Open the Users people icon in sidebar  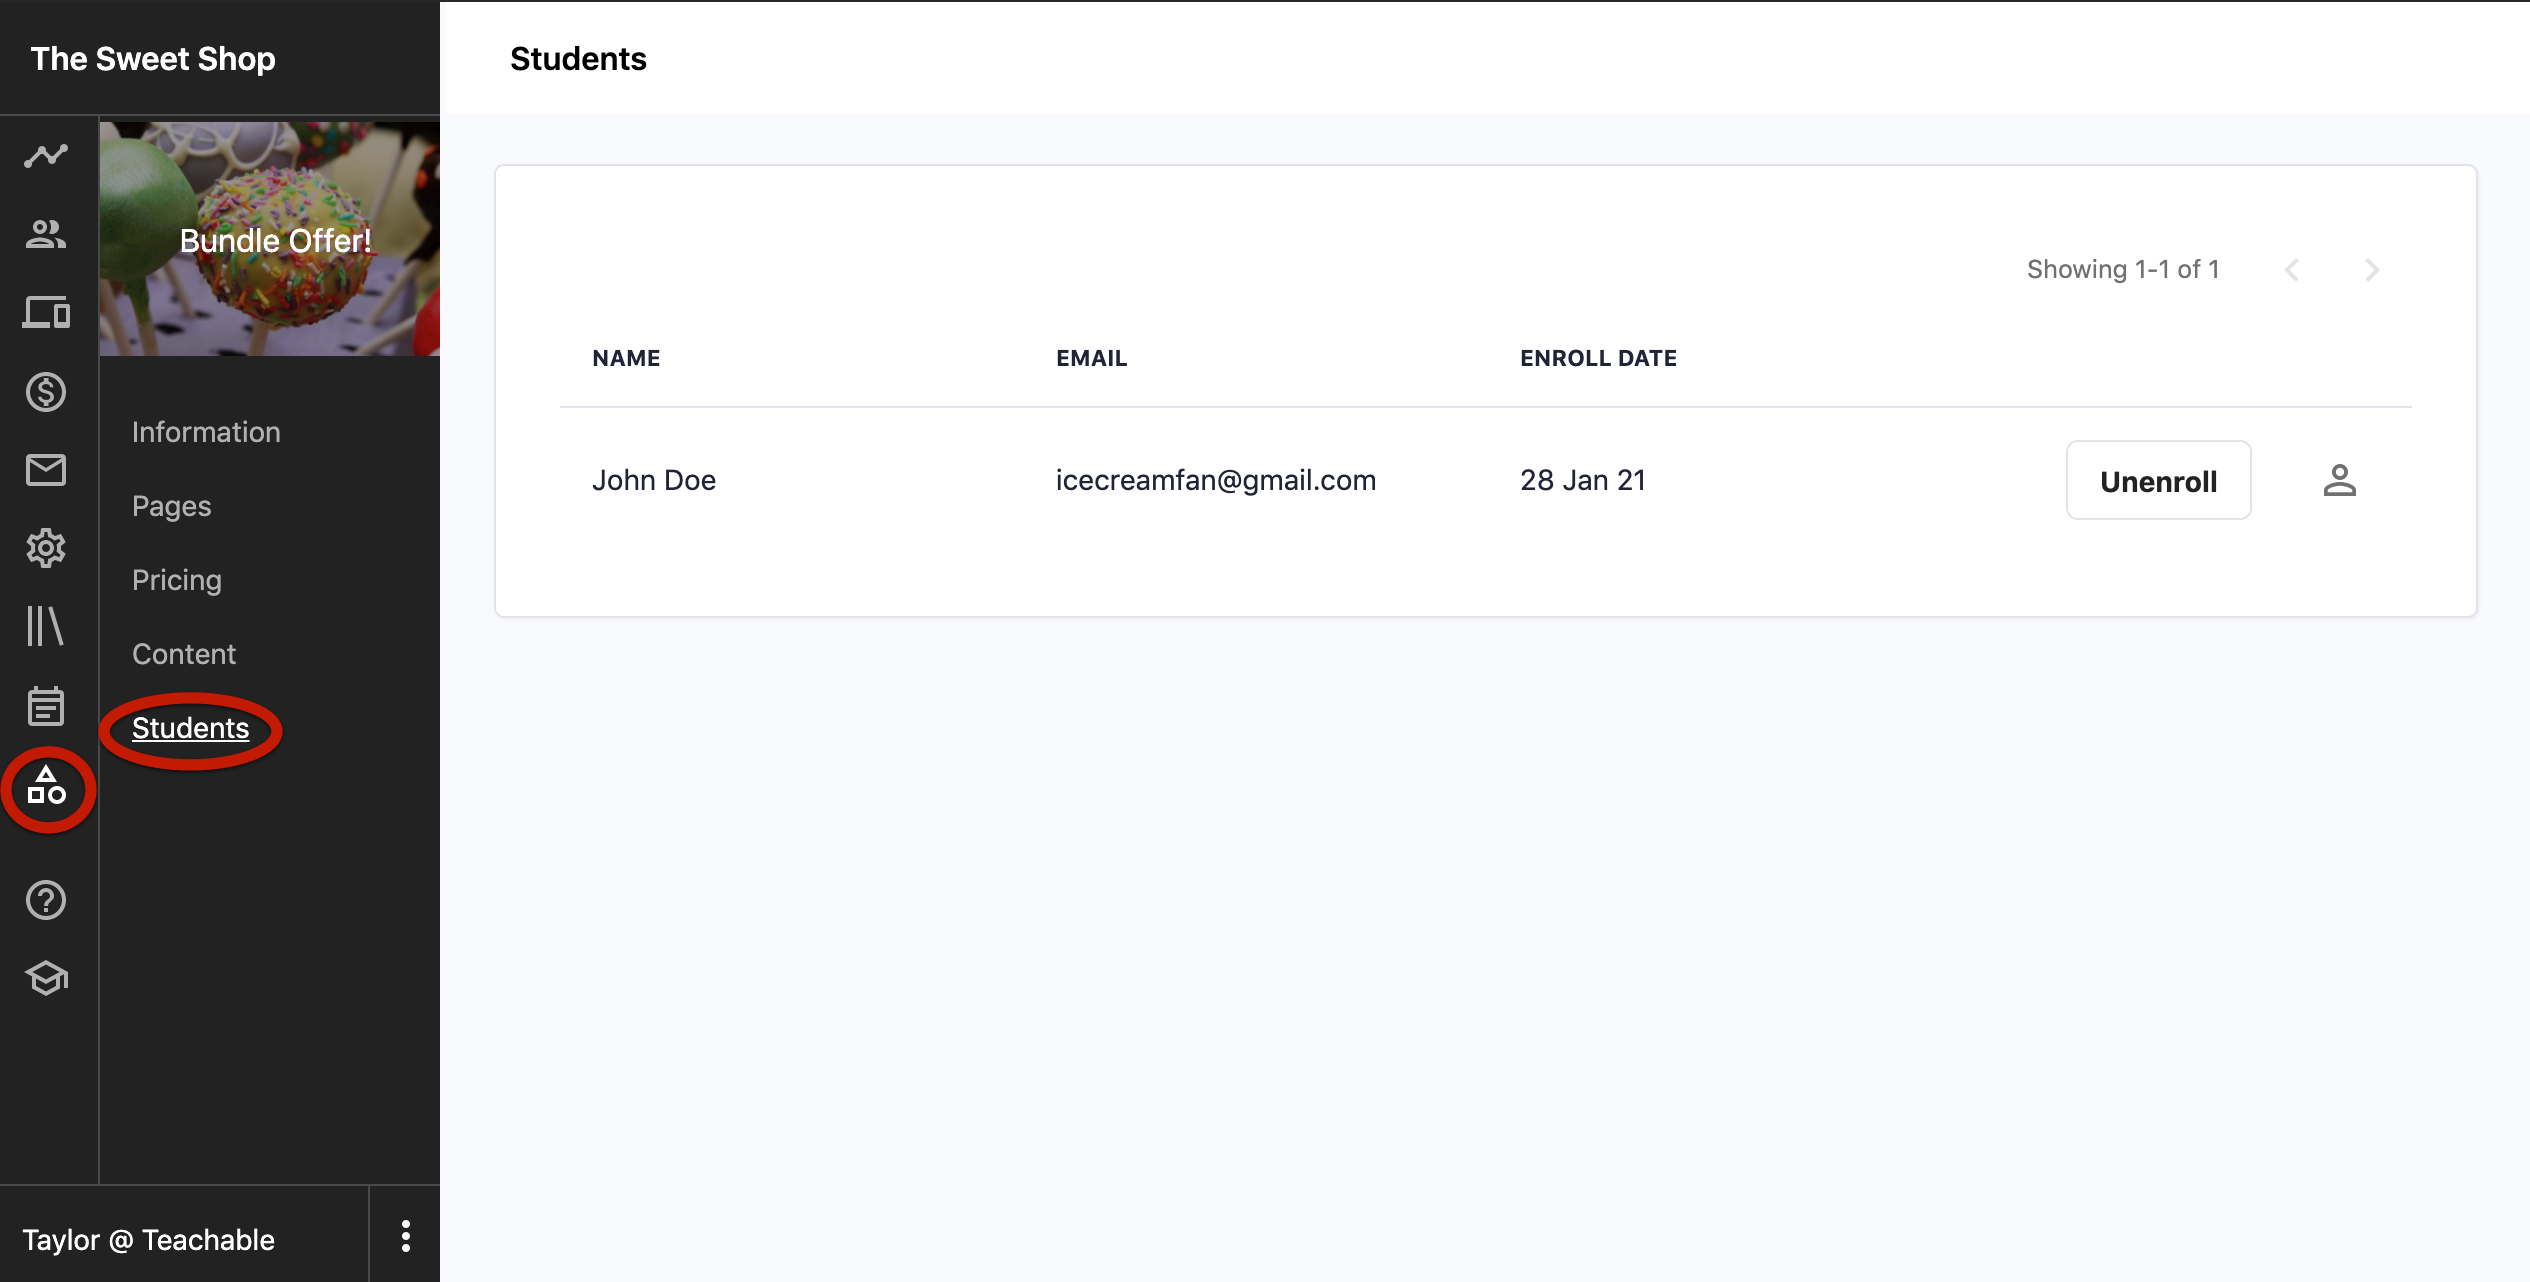(46, 234)
